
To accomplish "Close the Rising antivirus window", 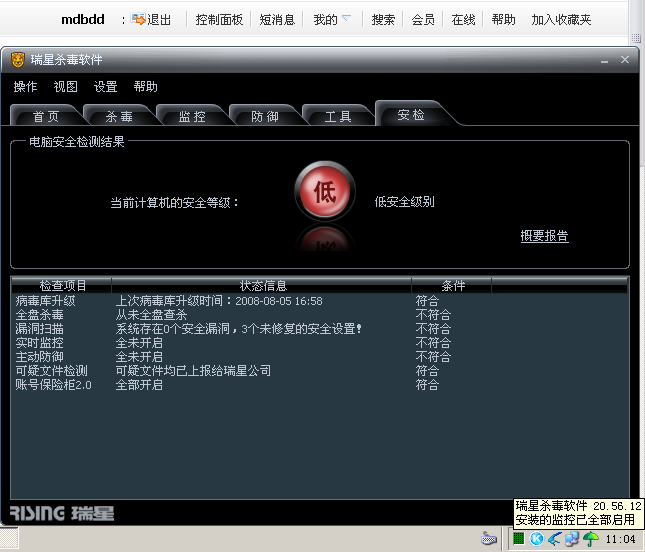I will 625,60.
